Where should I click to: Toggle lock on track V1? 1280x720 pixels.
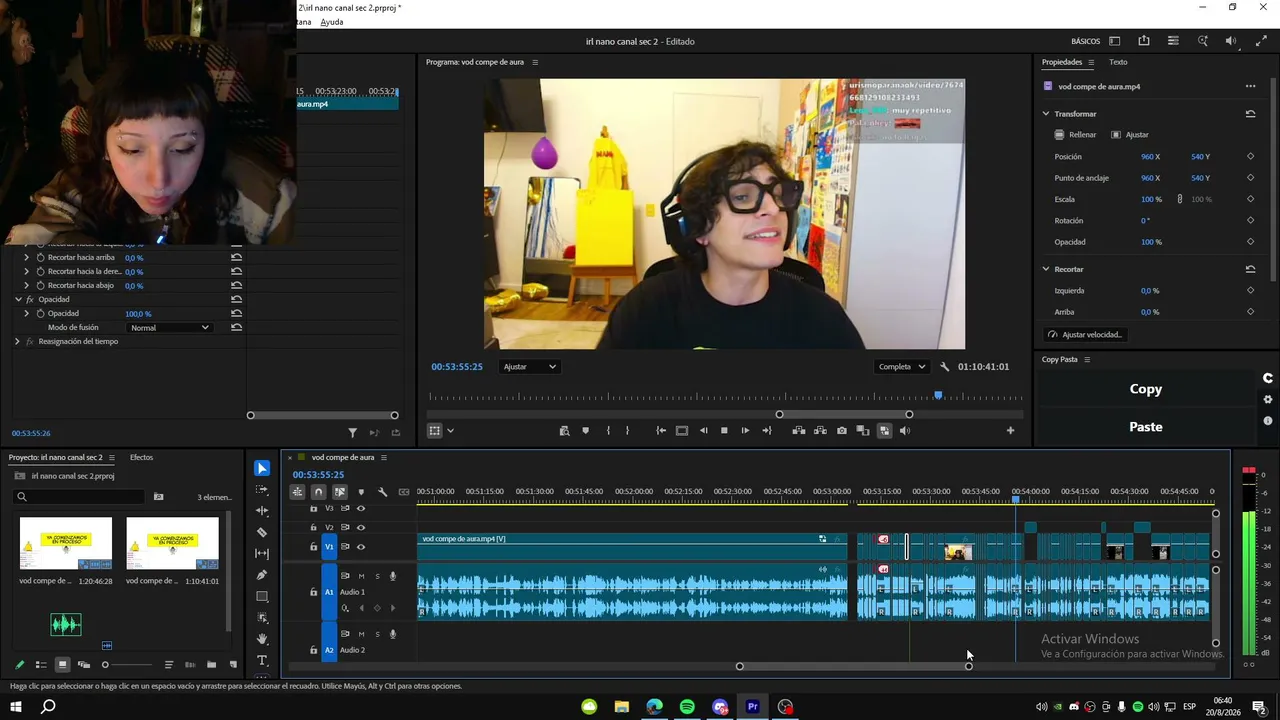tap(313, 547)
